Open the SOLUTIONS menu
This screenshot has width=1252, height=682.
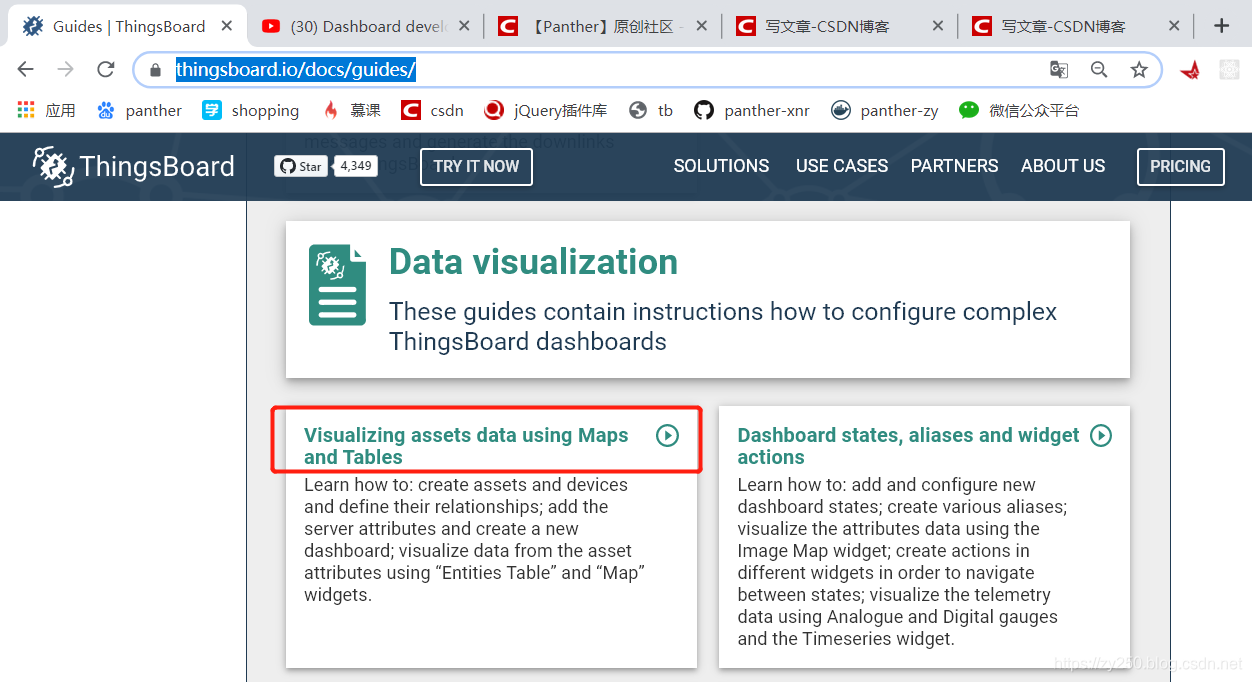(721, 166)
